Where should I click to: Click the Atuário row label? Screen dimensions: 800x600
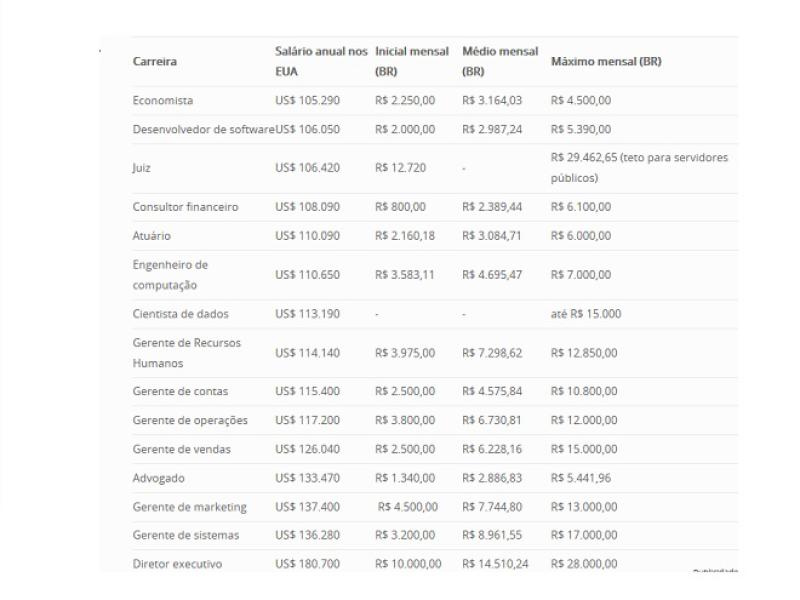pyautogui.click(x=152, y=236)
